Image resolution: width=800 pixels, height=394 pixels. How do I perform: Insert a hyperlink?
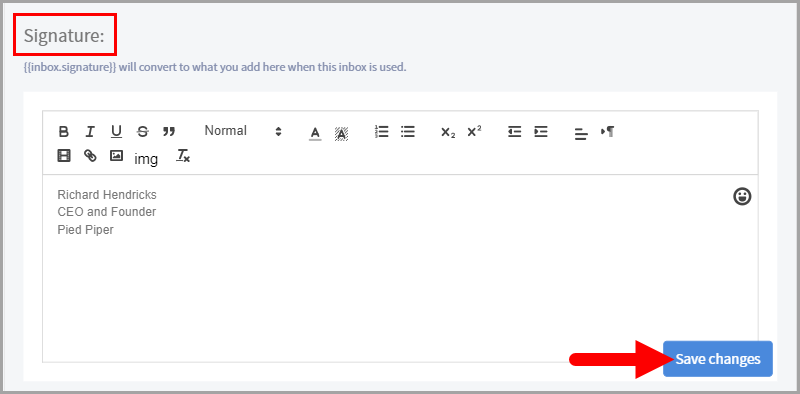(90, 156)
